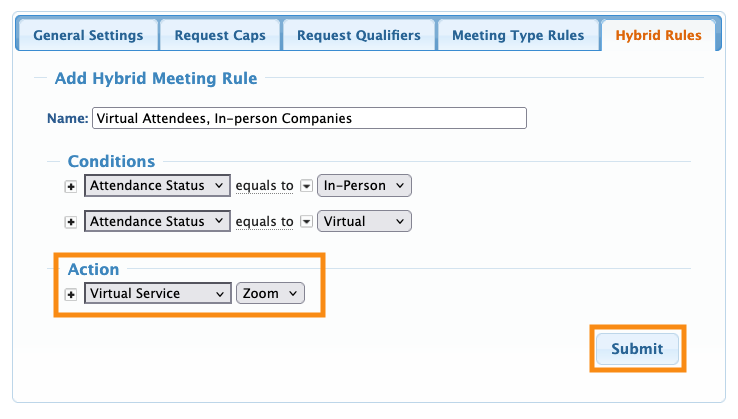The height and width of the screenshot is (419, 738).
Task: Select the Meeting Type Rules tab
Action: [518, 36]
